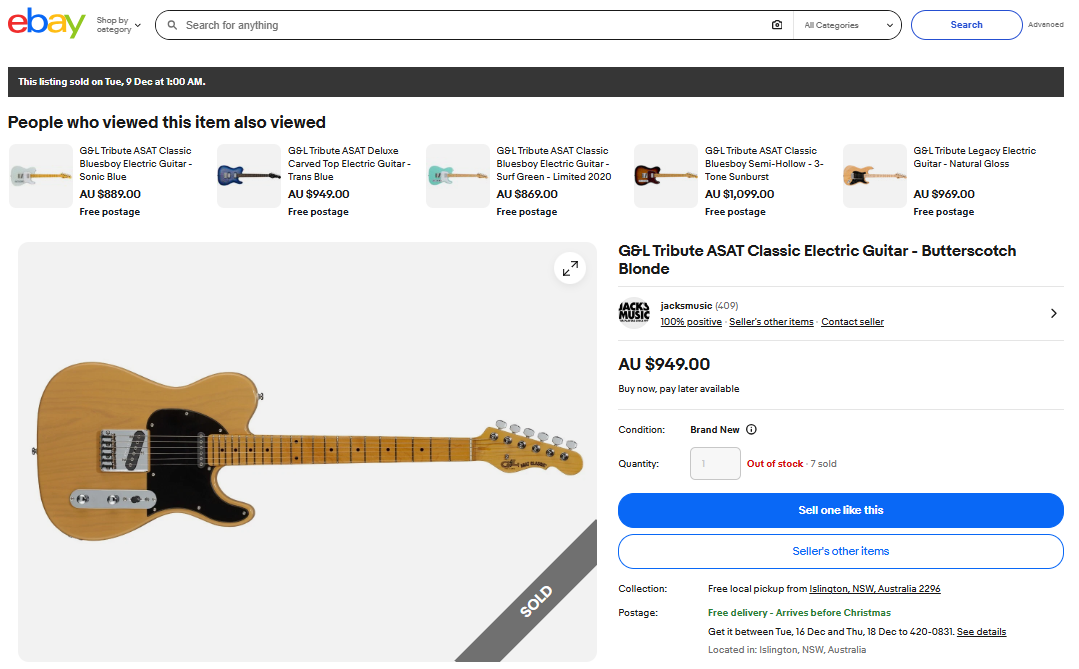Expand the guitar image to fullscreen
The image size is (1079, 669).
click(x=570, y=268)
